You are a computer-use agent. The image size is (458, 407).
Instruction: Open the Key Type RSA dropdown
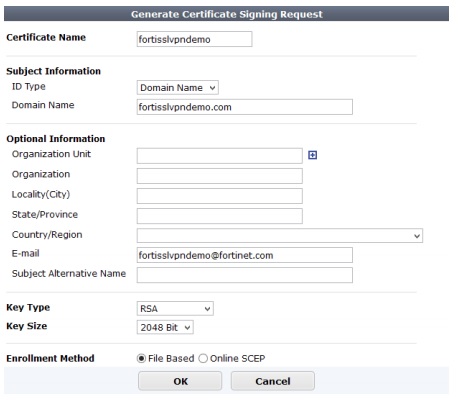pyautogui.click(x=175, y=308)
